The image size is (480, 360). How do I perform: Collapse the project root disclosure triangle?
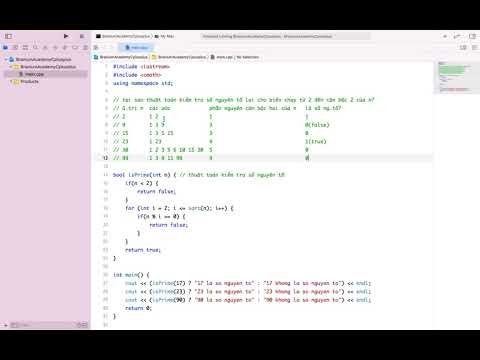(6, 59)
